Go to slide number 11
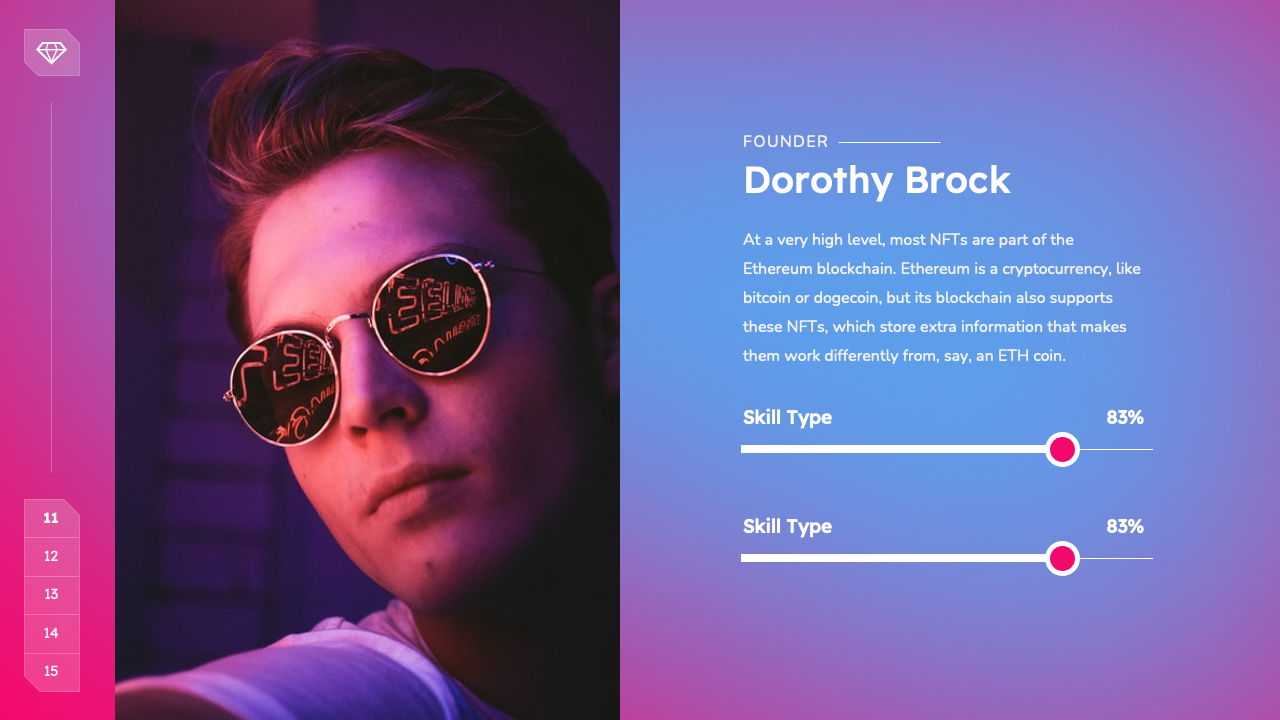1280x720 pixels. tap(51, 518)
